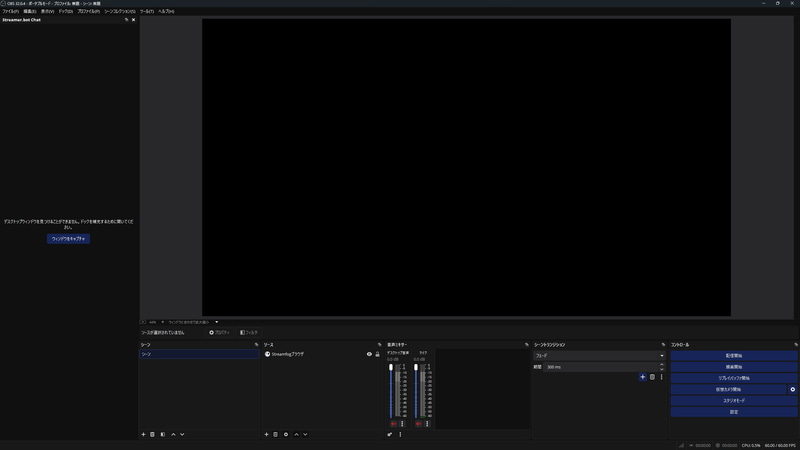Open preview scaling dropdown arrow
The height and width of the screenshot is (450, 800).
(217, 322)
